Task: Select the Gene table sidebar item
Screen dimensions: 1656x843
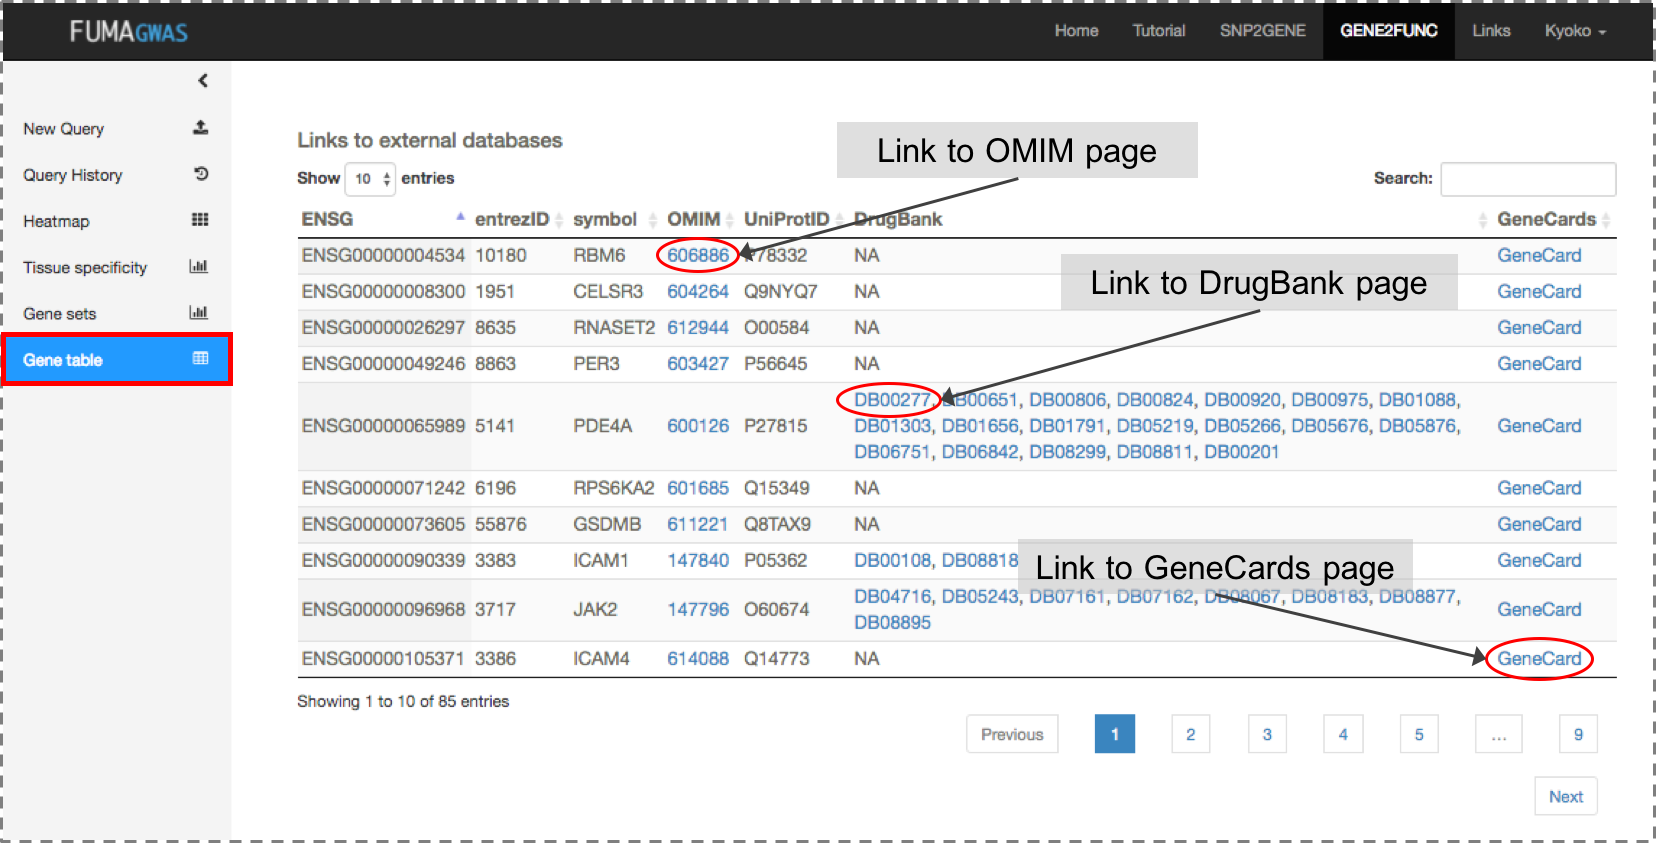Action: coord(117,359)
